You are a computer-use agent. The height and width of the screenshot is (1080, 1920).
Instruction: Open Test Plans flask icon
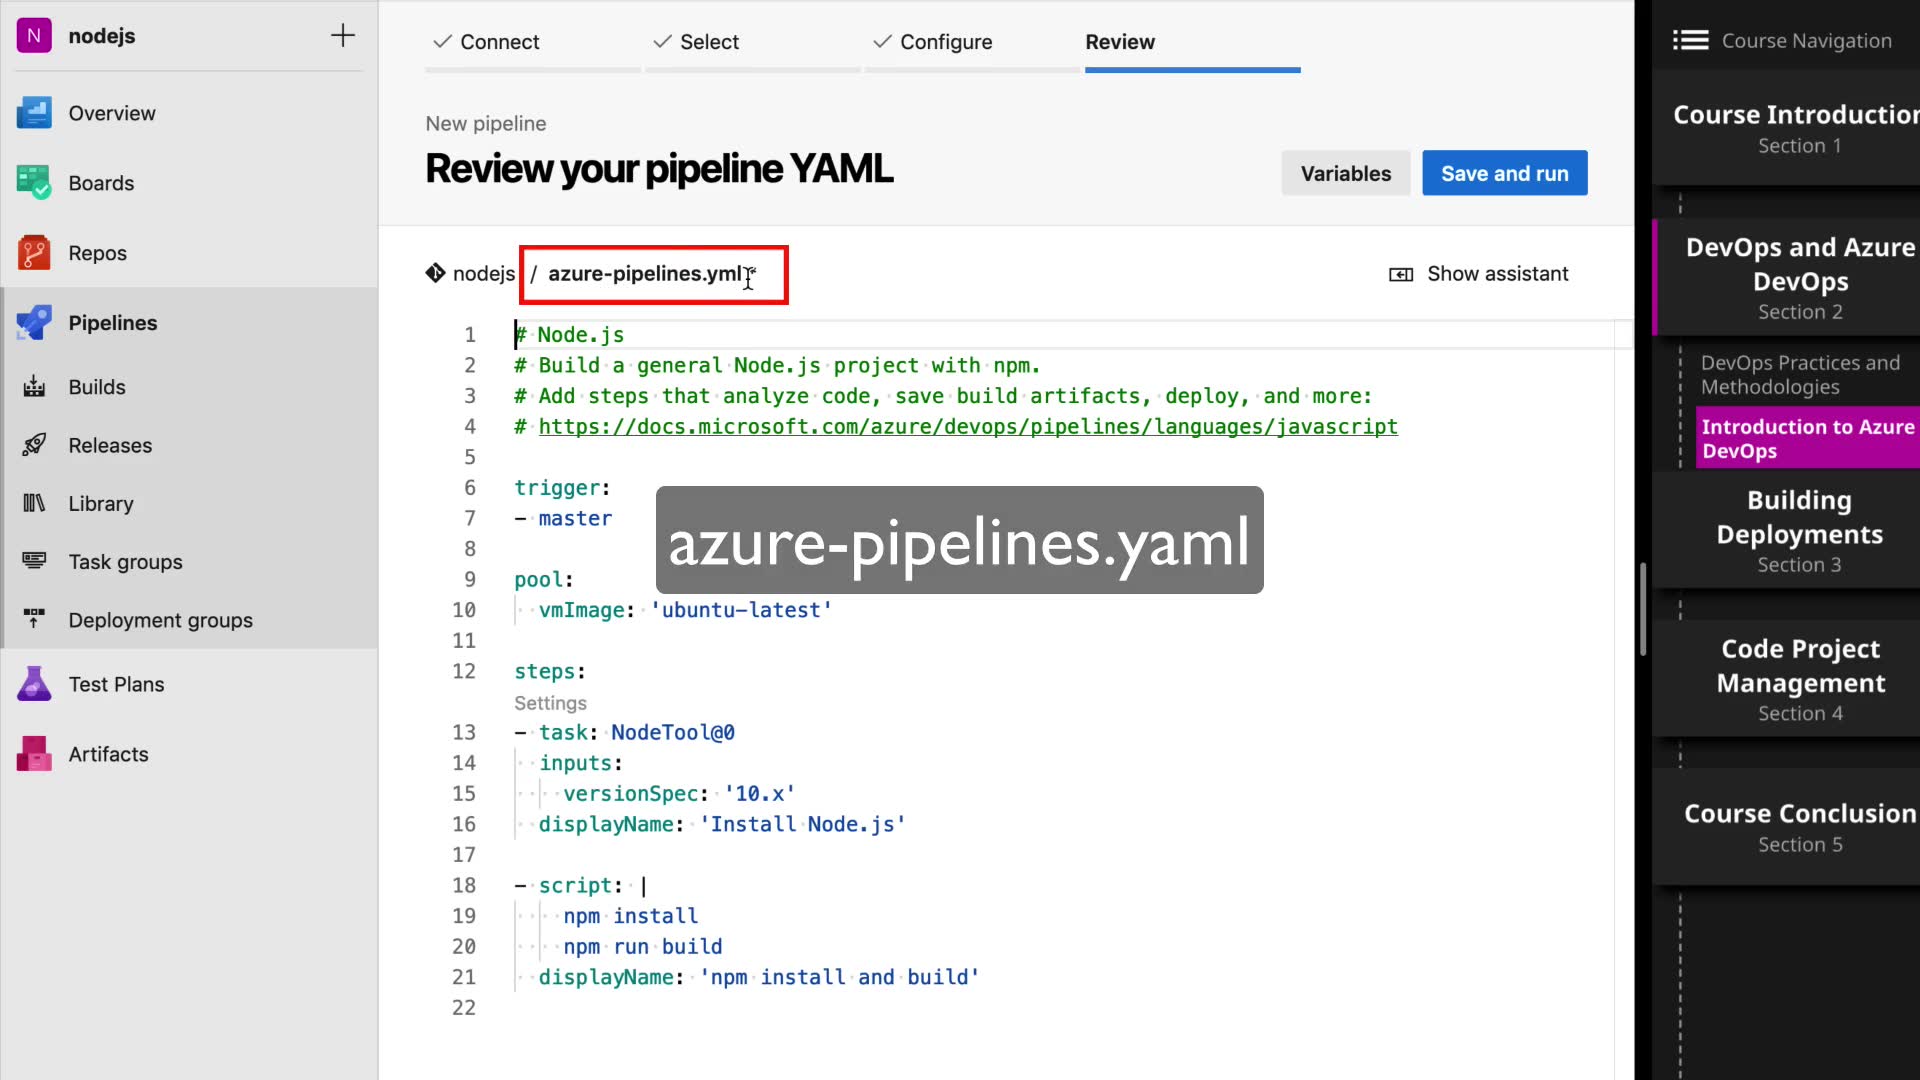click(x=34, y=684)
